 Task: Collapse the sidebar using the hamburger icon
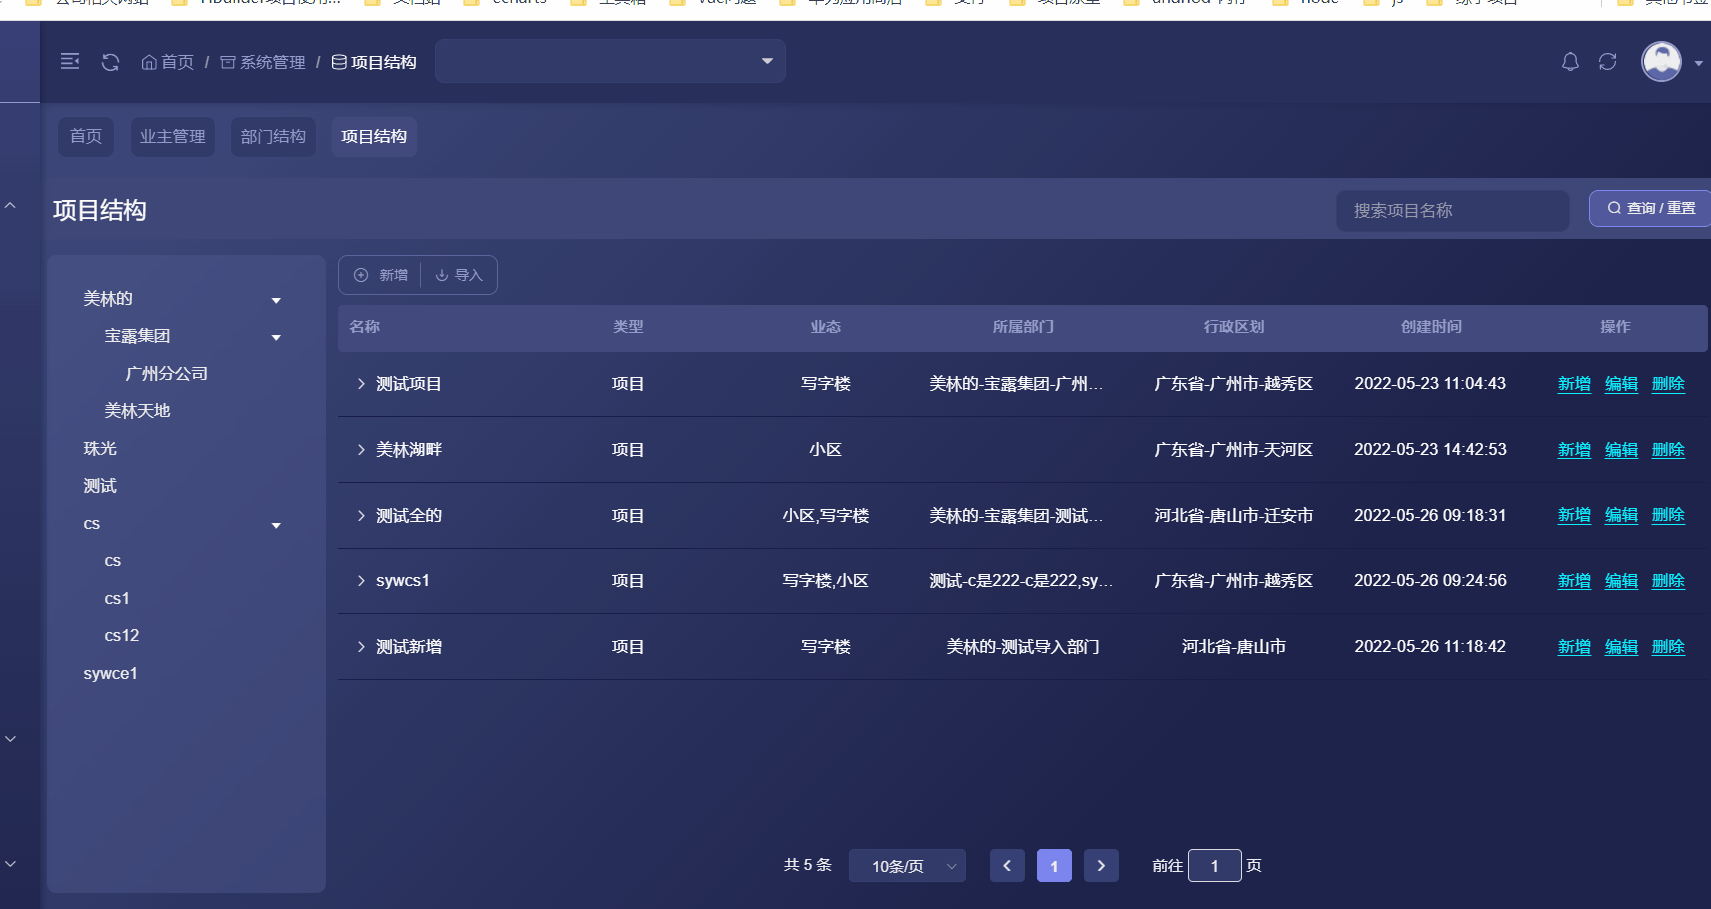click(69, 61)
